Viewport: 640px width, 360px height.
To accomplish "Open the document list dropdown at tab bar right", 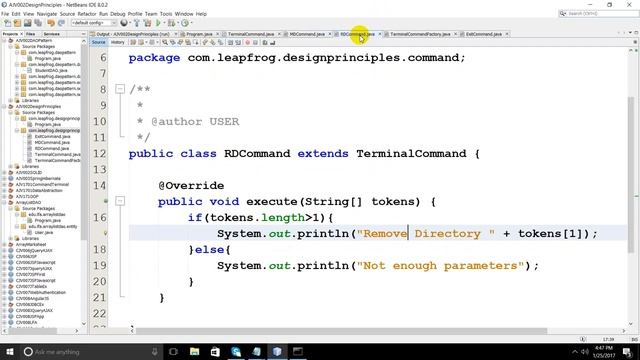I will [x=630, y=33].
